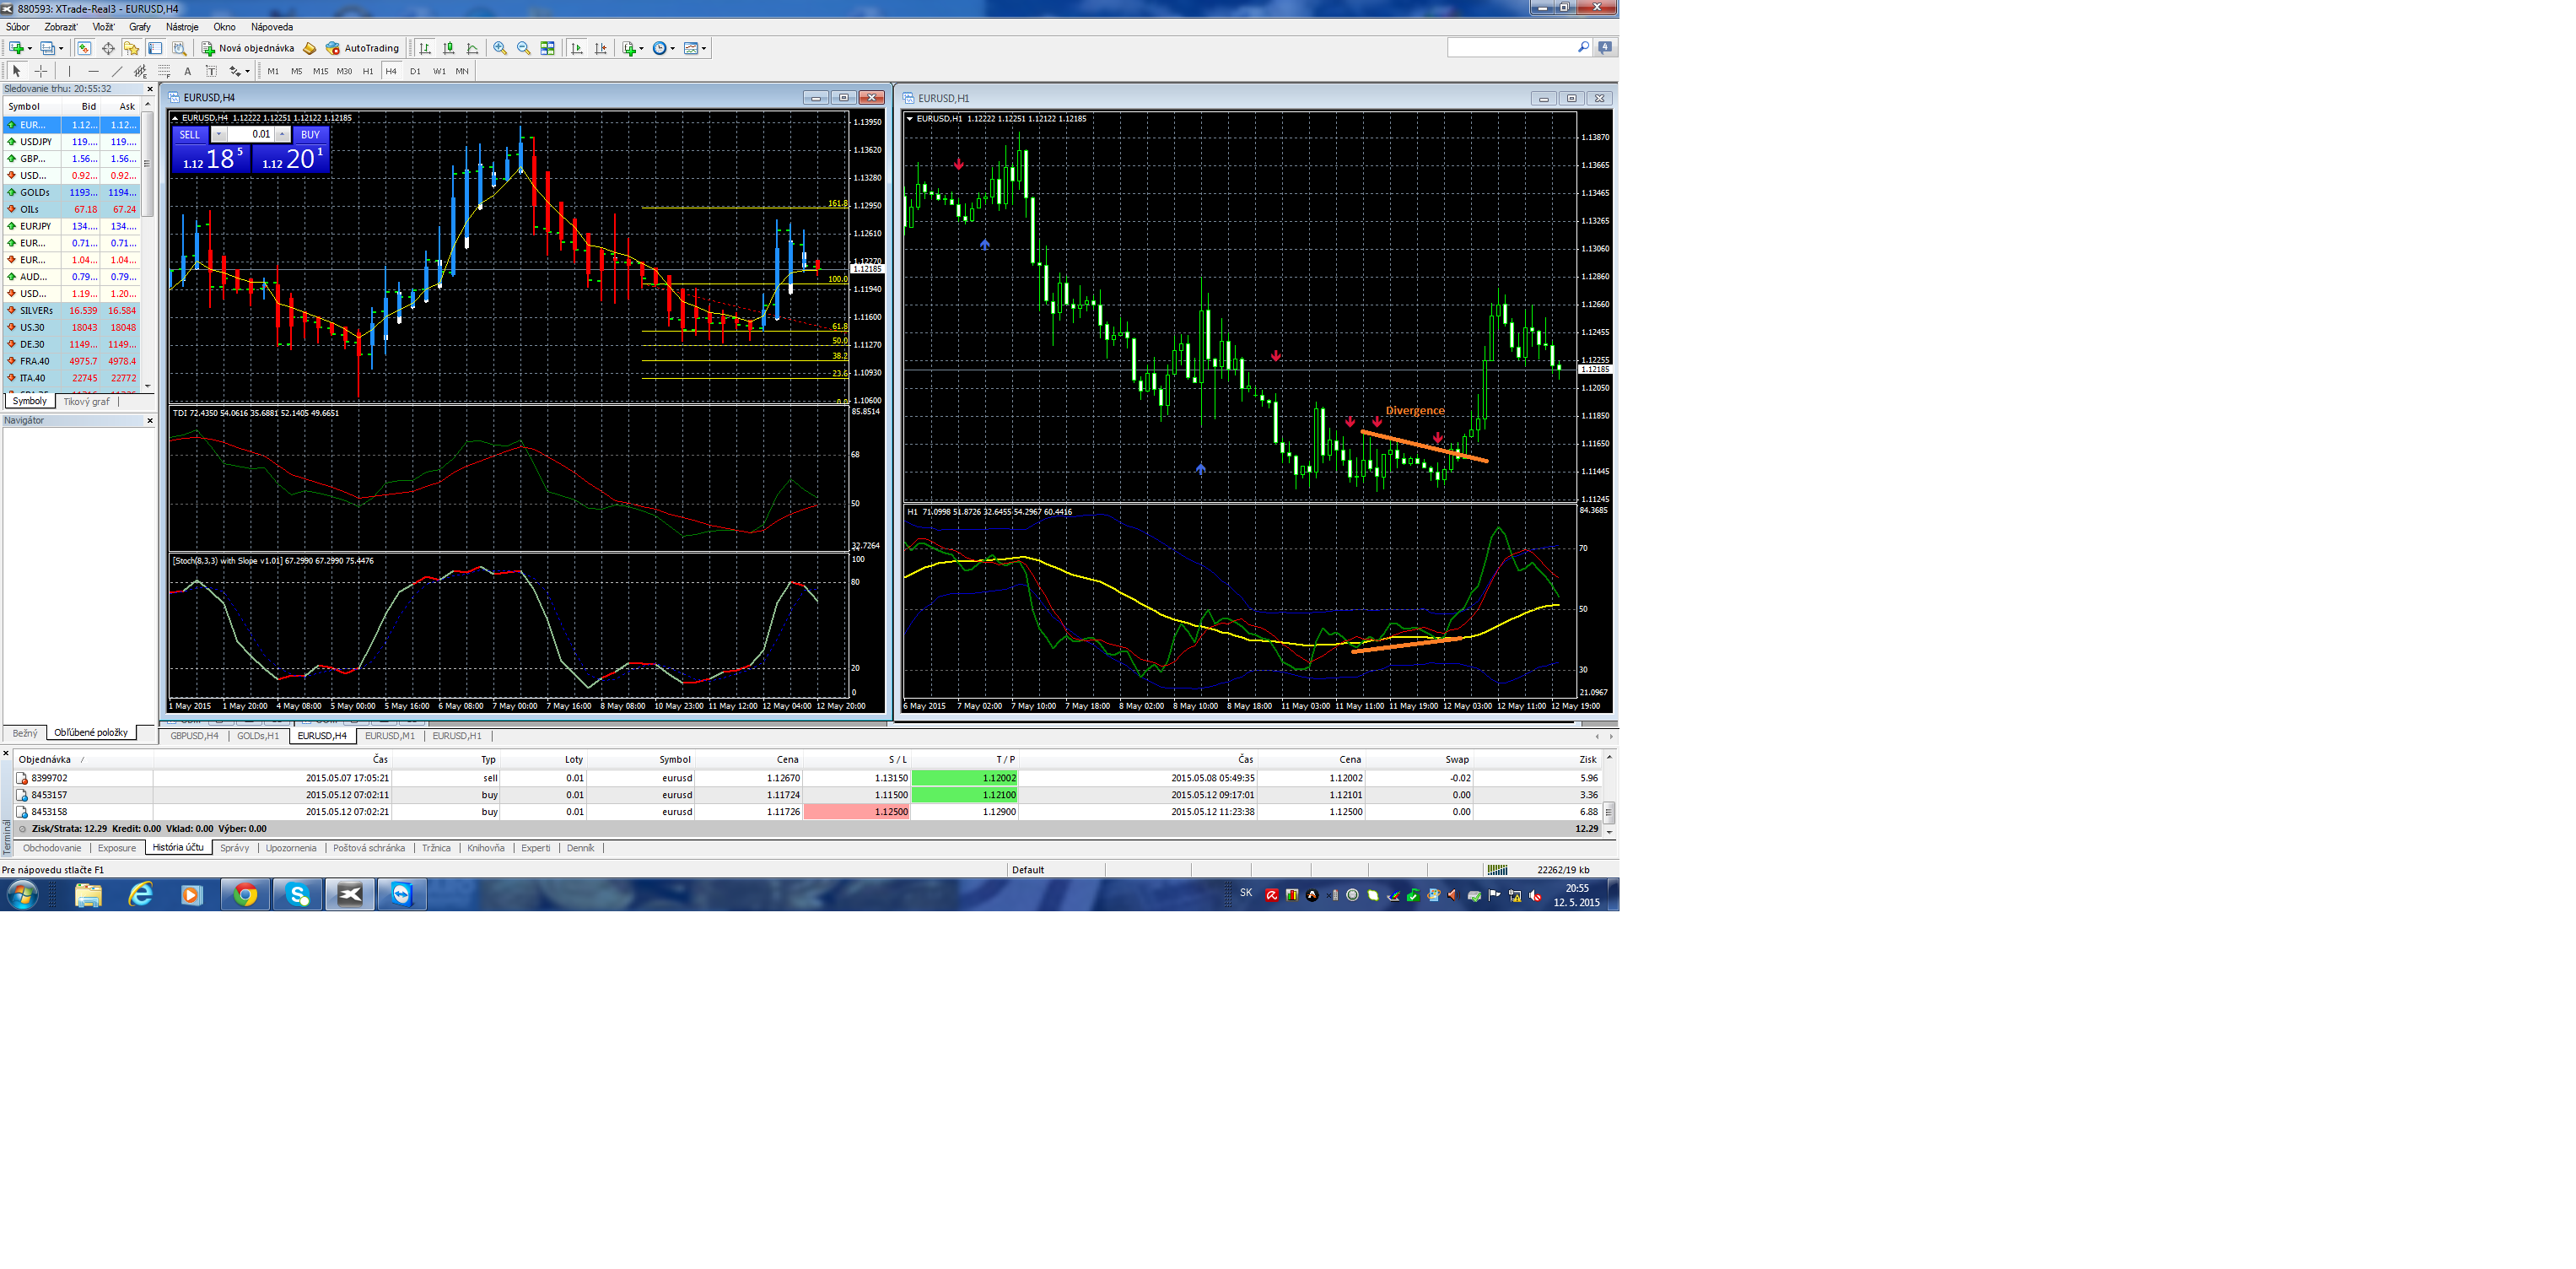This screenshot has width=2576, height=1269.
Task: Click the Market Watch vertical scrollbar
Action: tap(148, 245)
